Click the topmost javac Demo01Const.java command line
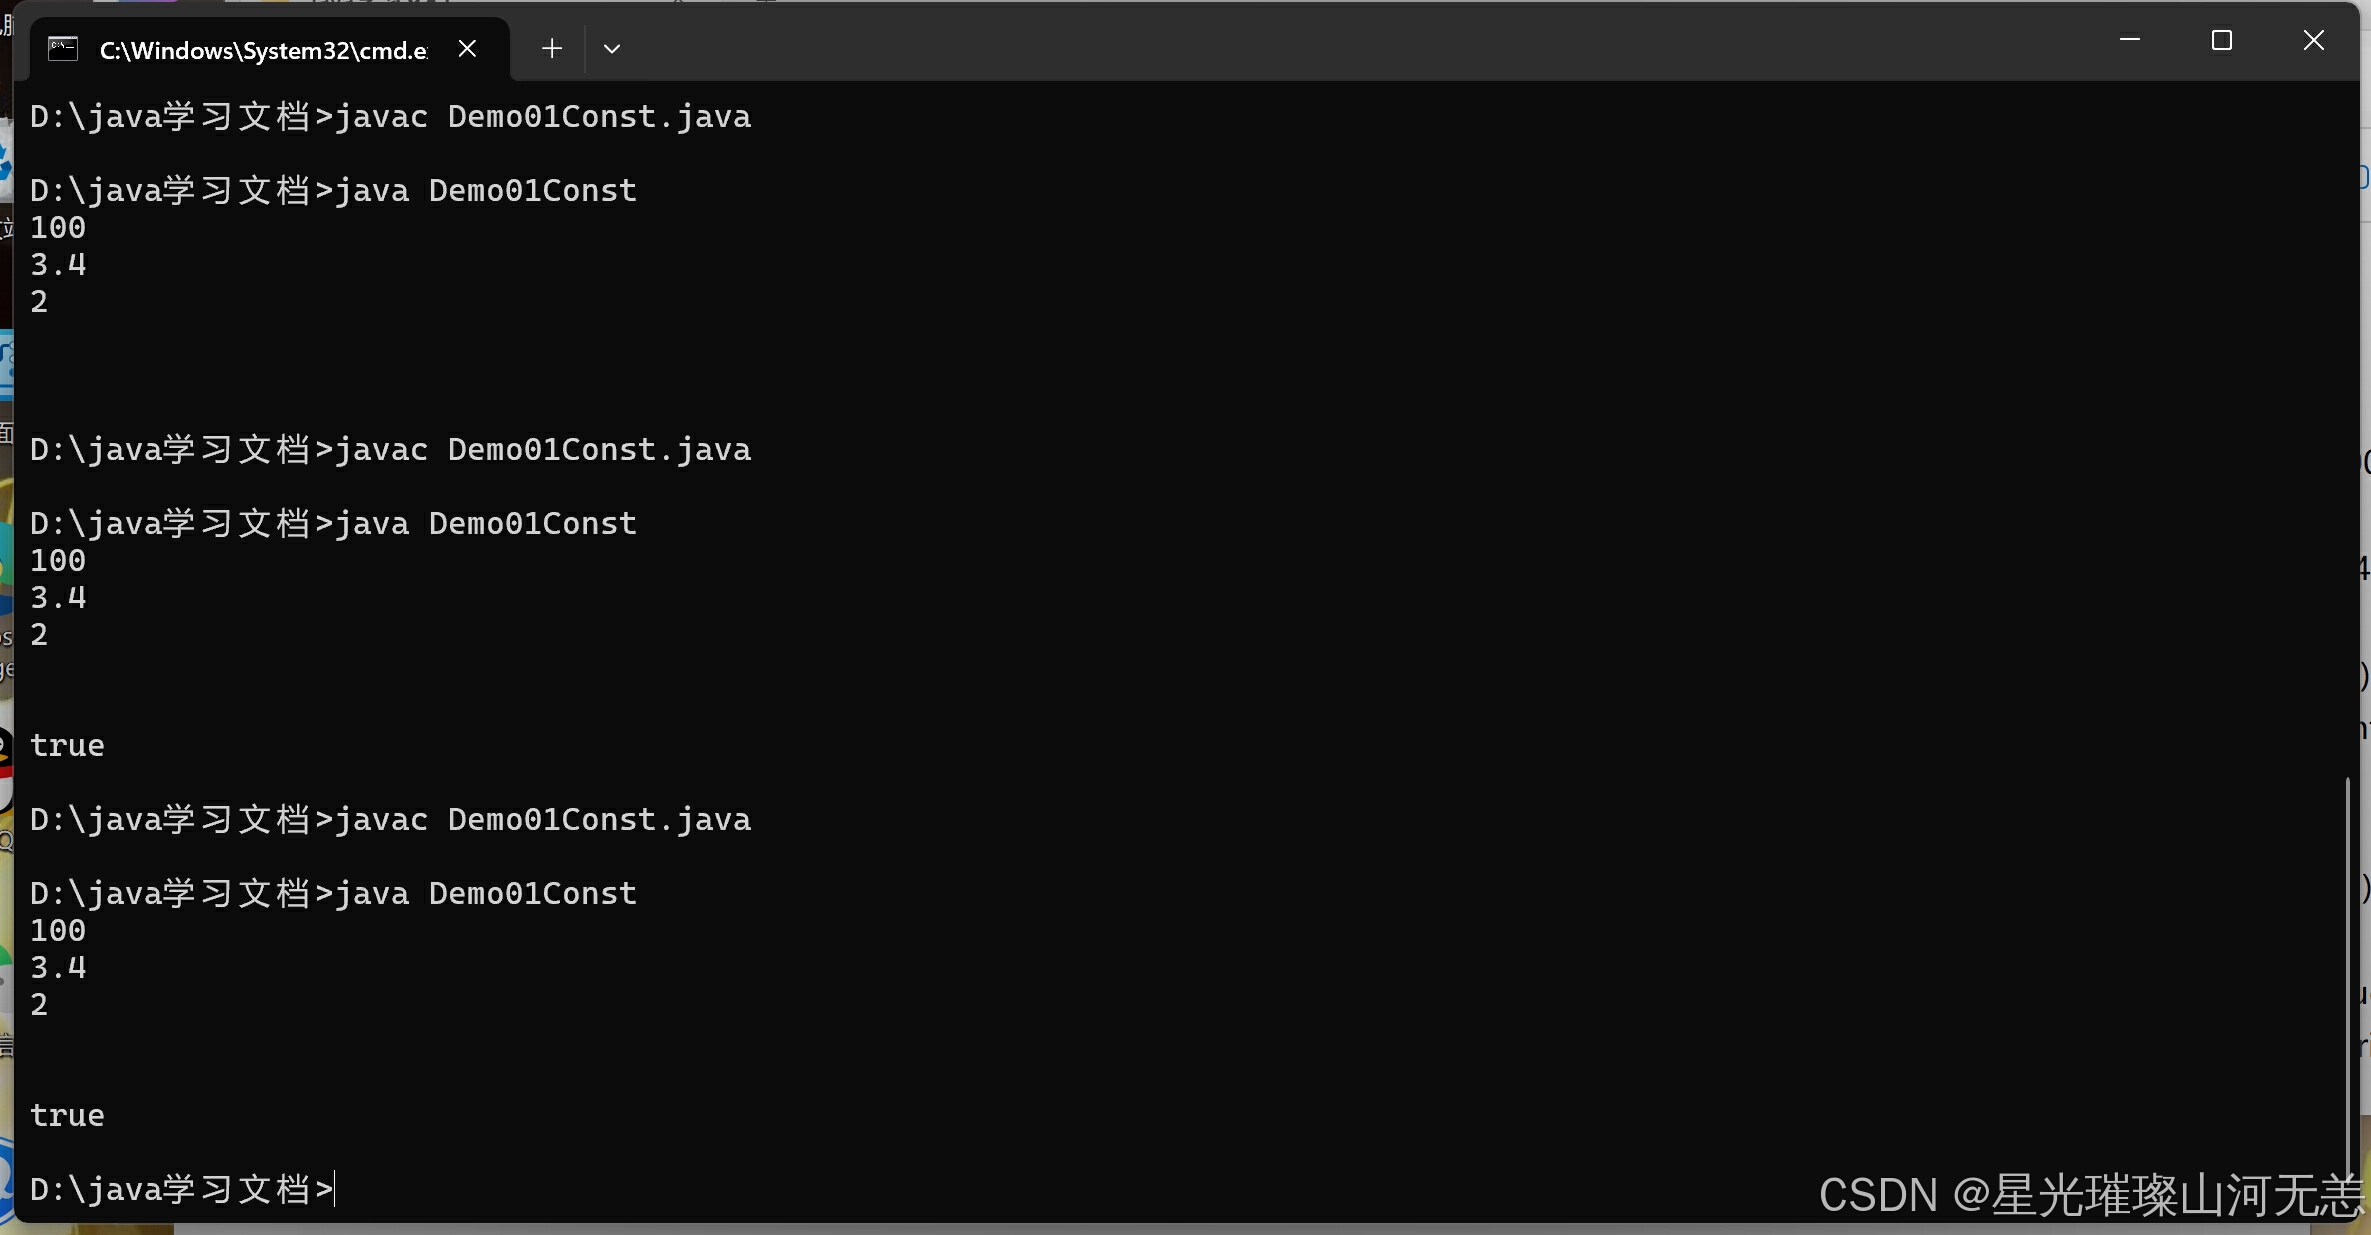The height and width of the screenshot is (1235, 2371). [x=390, y=117]
